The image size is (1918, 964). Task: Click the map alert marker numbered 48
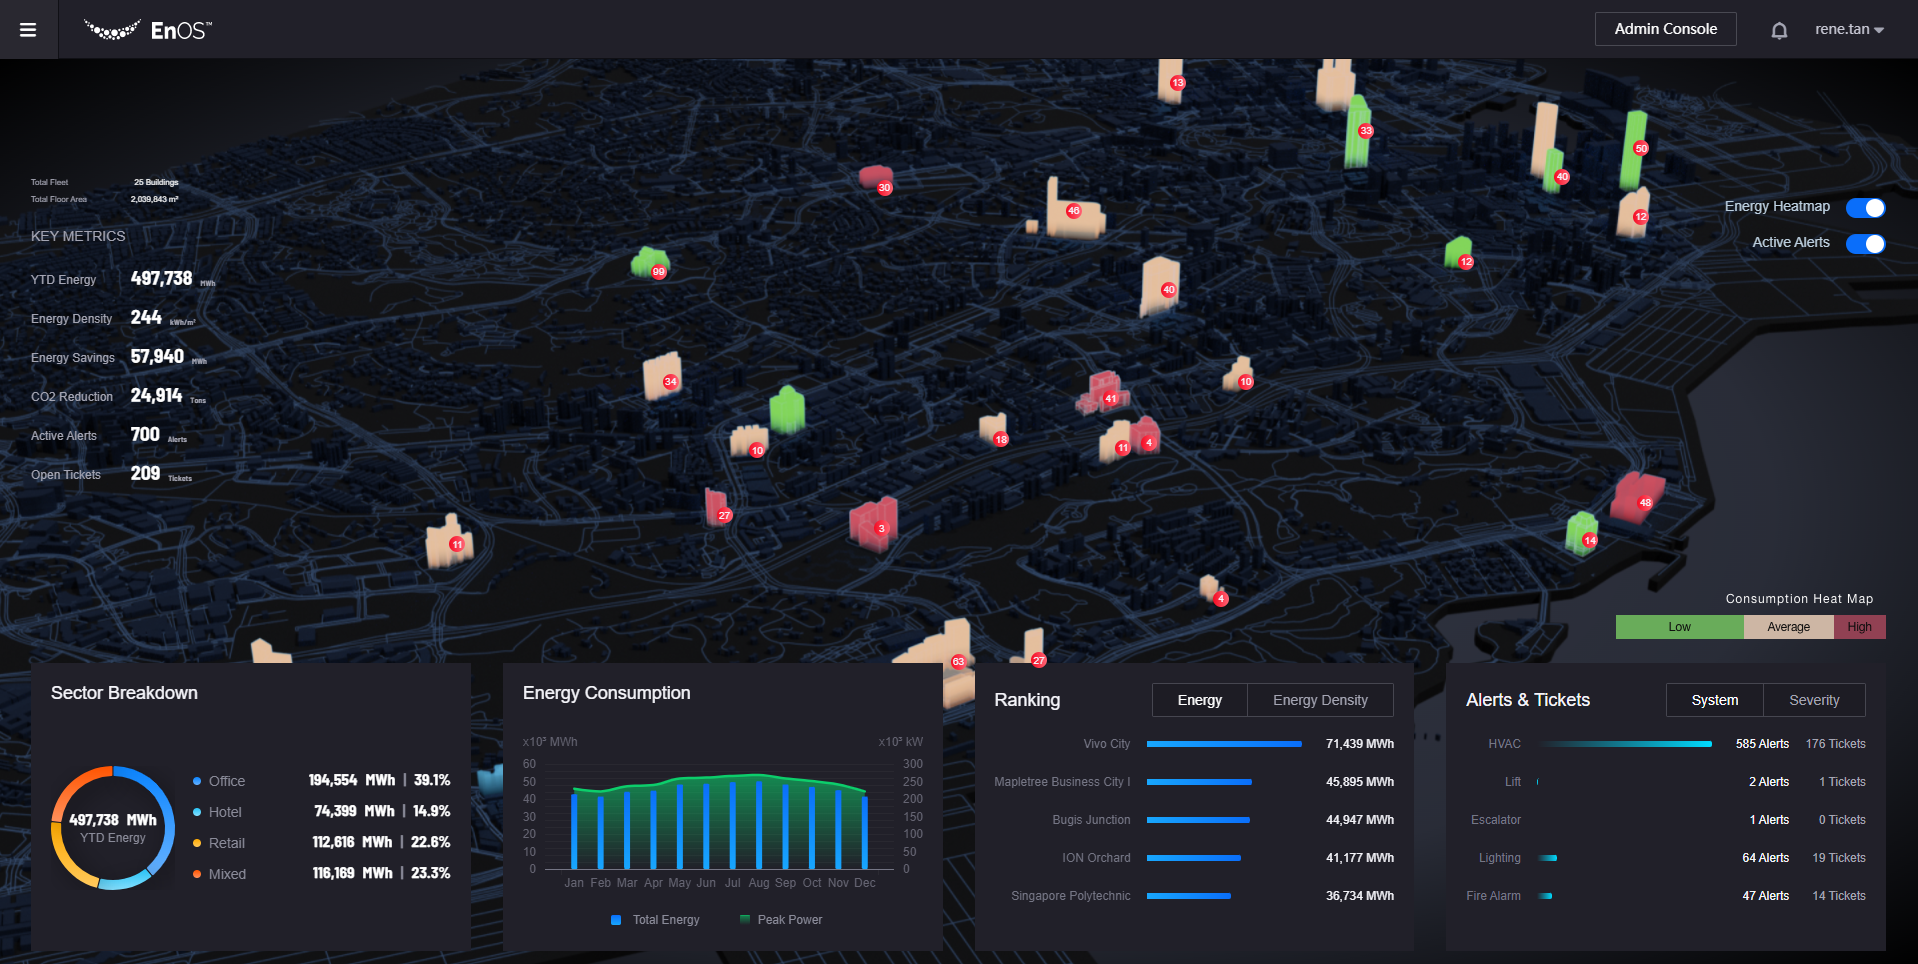1645,503
